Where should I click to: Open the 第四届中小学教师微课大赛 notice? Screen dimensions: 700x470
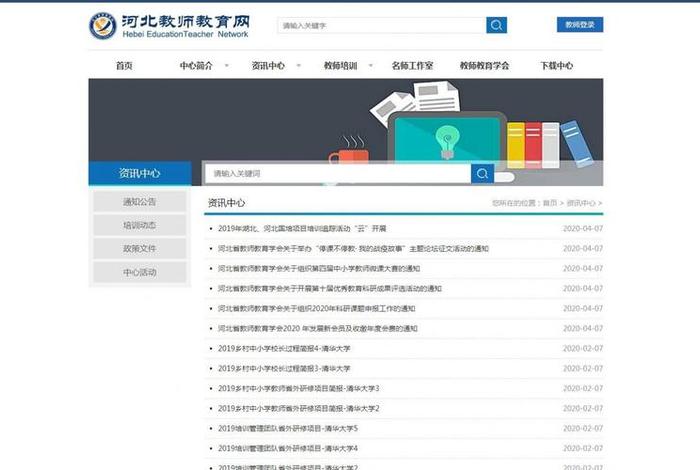[319, 269]
